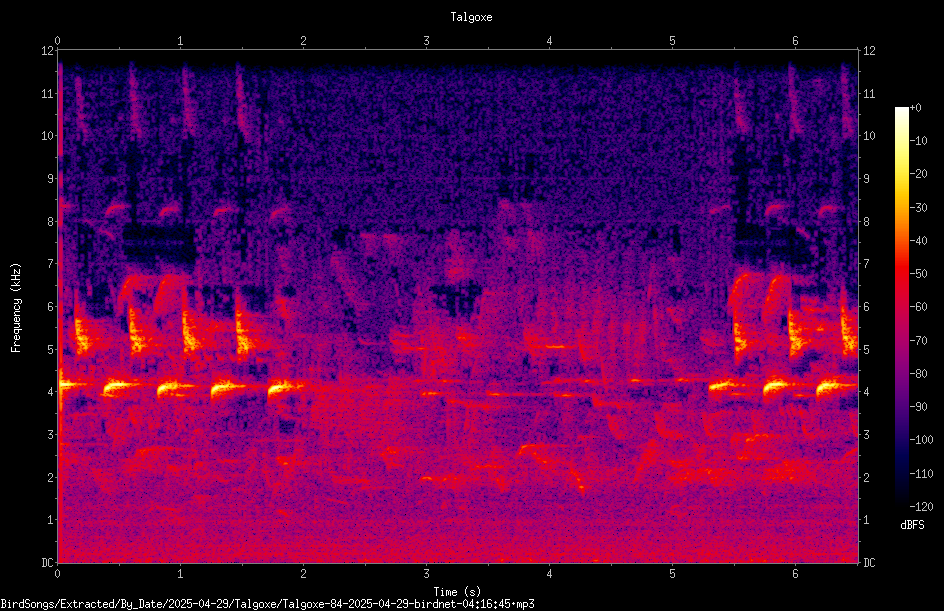This screenshot has width=944, height=611.
Task: Click the Talgoxe title text
Action: tap(471, 17)
